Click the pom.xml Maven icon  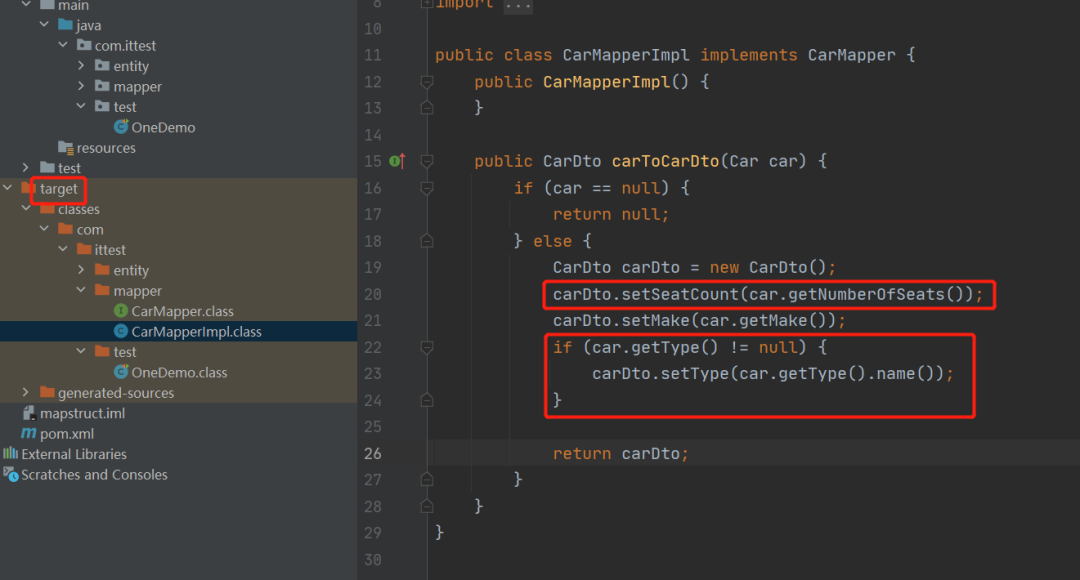pyautogui.click(x=29, y=433)
